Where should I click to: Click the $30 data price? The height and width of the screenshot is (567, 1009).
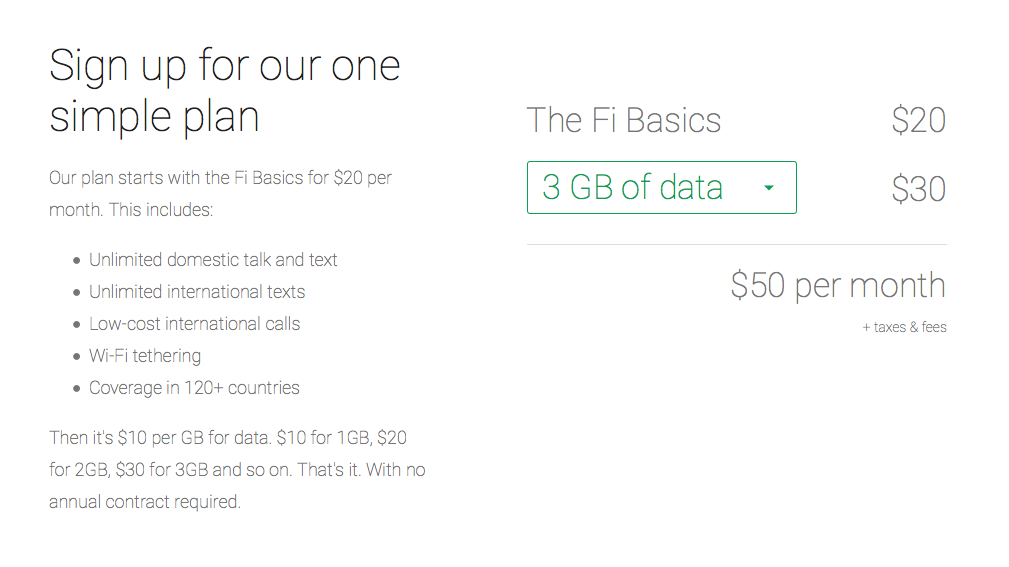pyautogui.click(x=918, y=189)
